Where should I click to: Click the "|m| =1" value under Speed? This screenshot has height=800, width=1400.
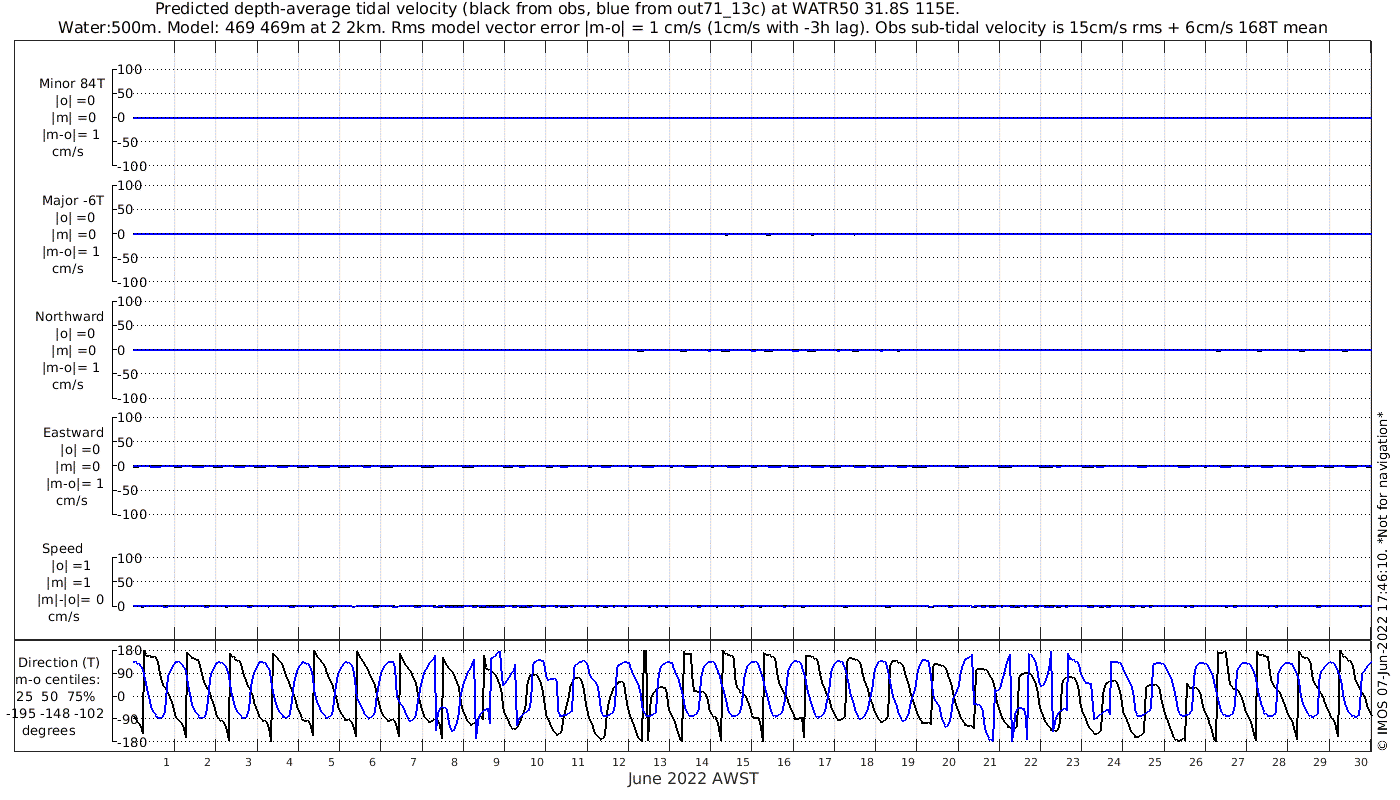[x=71, y=582]
